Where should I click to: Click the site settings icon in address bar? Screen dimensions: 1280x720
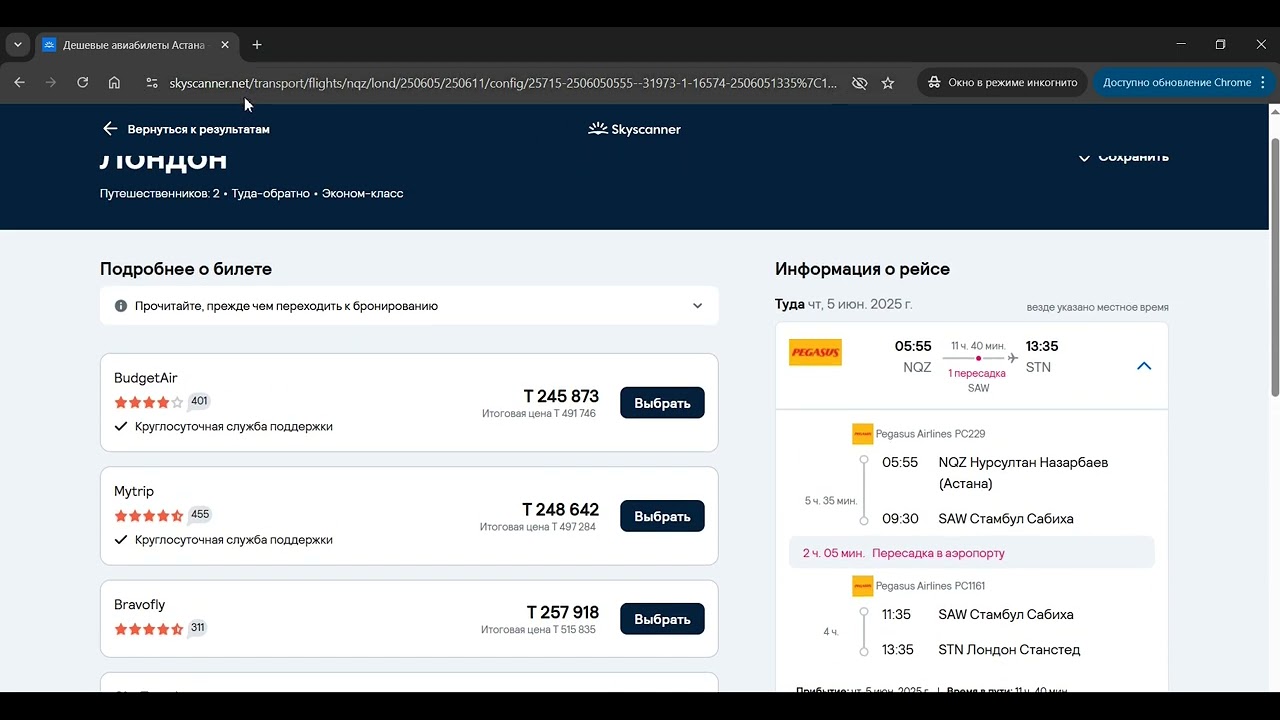tap(152, 83)
